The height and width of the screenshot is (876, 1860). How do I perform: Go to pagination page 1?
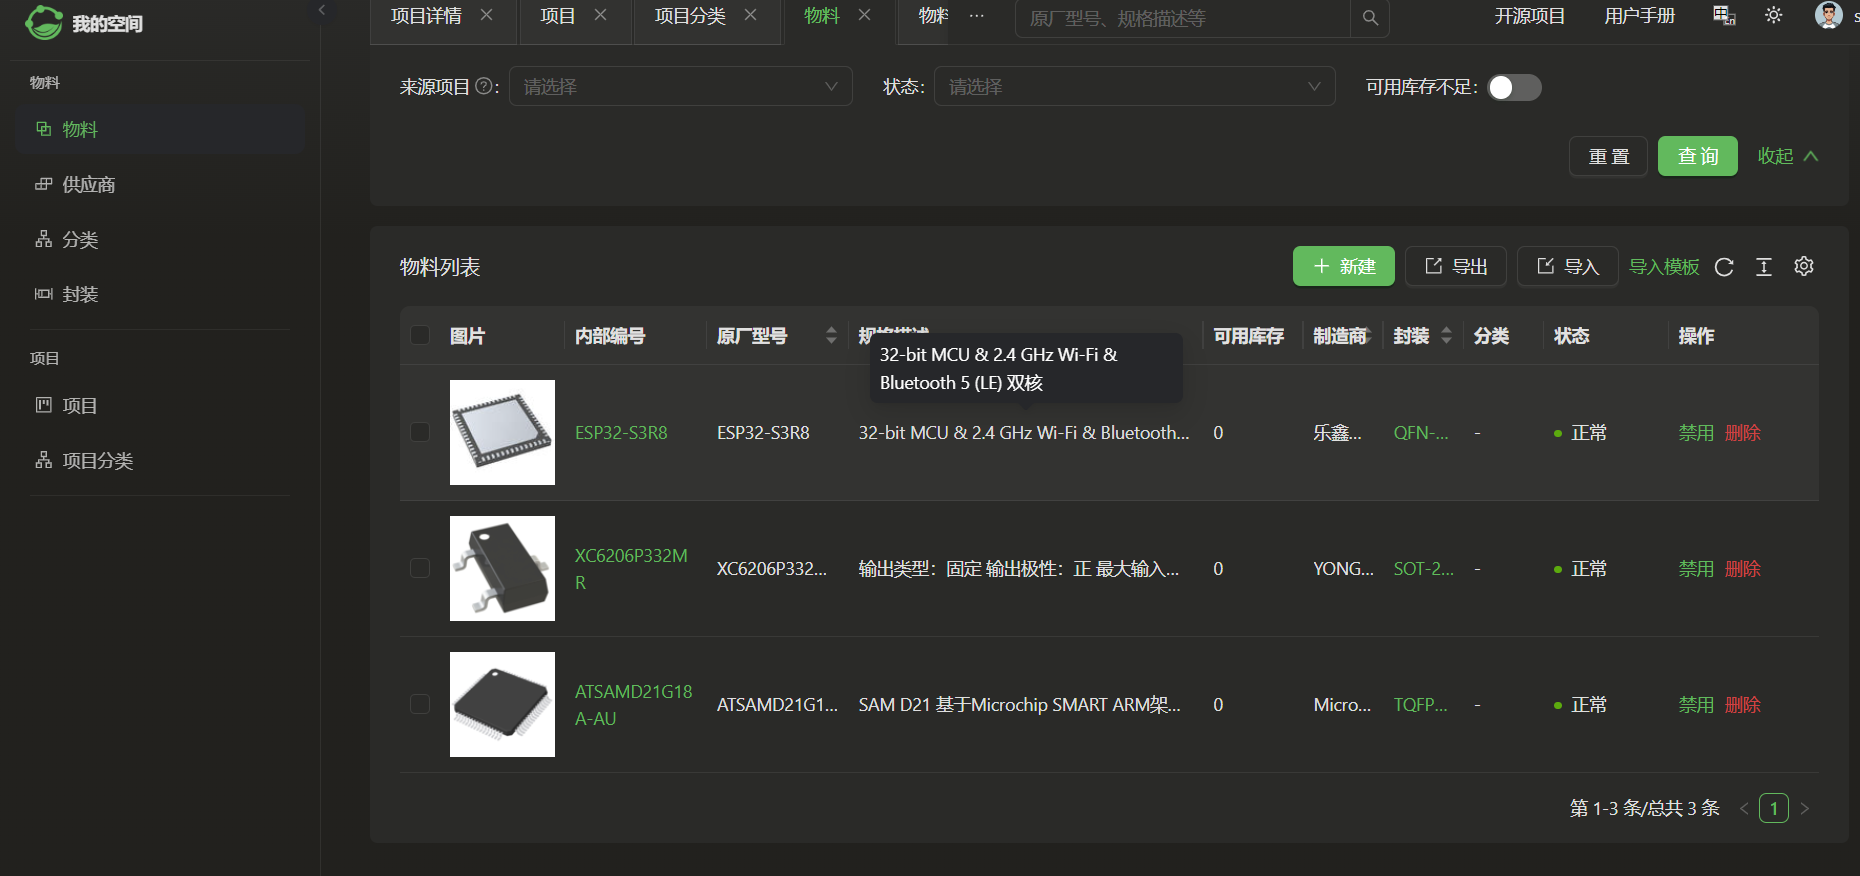click(1774, 808)
